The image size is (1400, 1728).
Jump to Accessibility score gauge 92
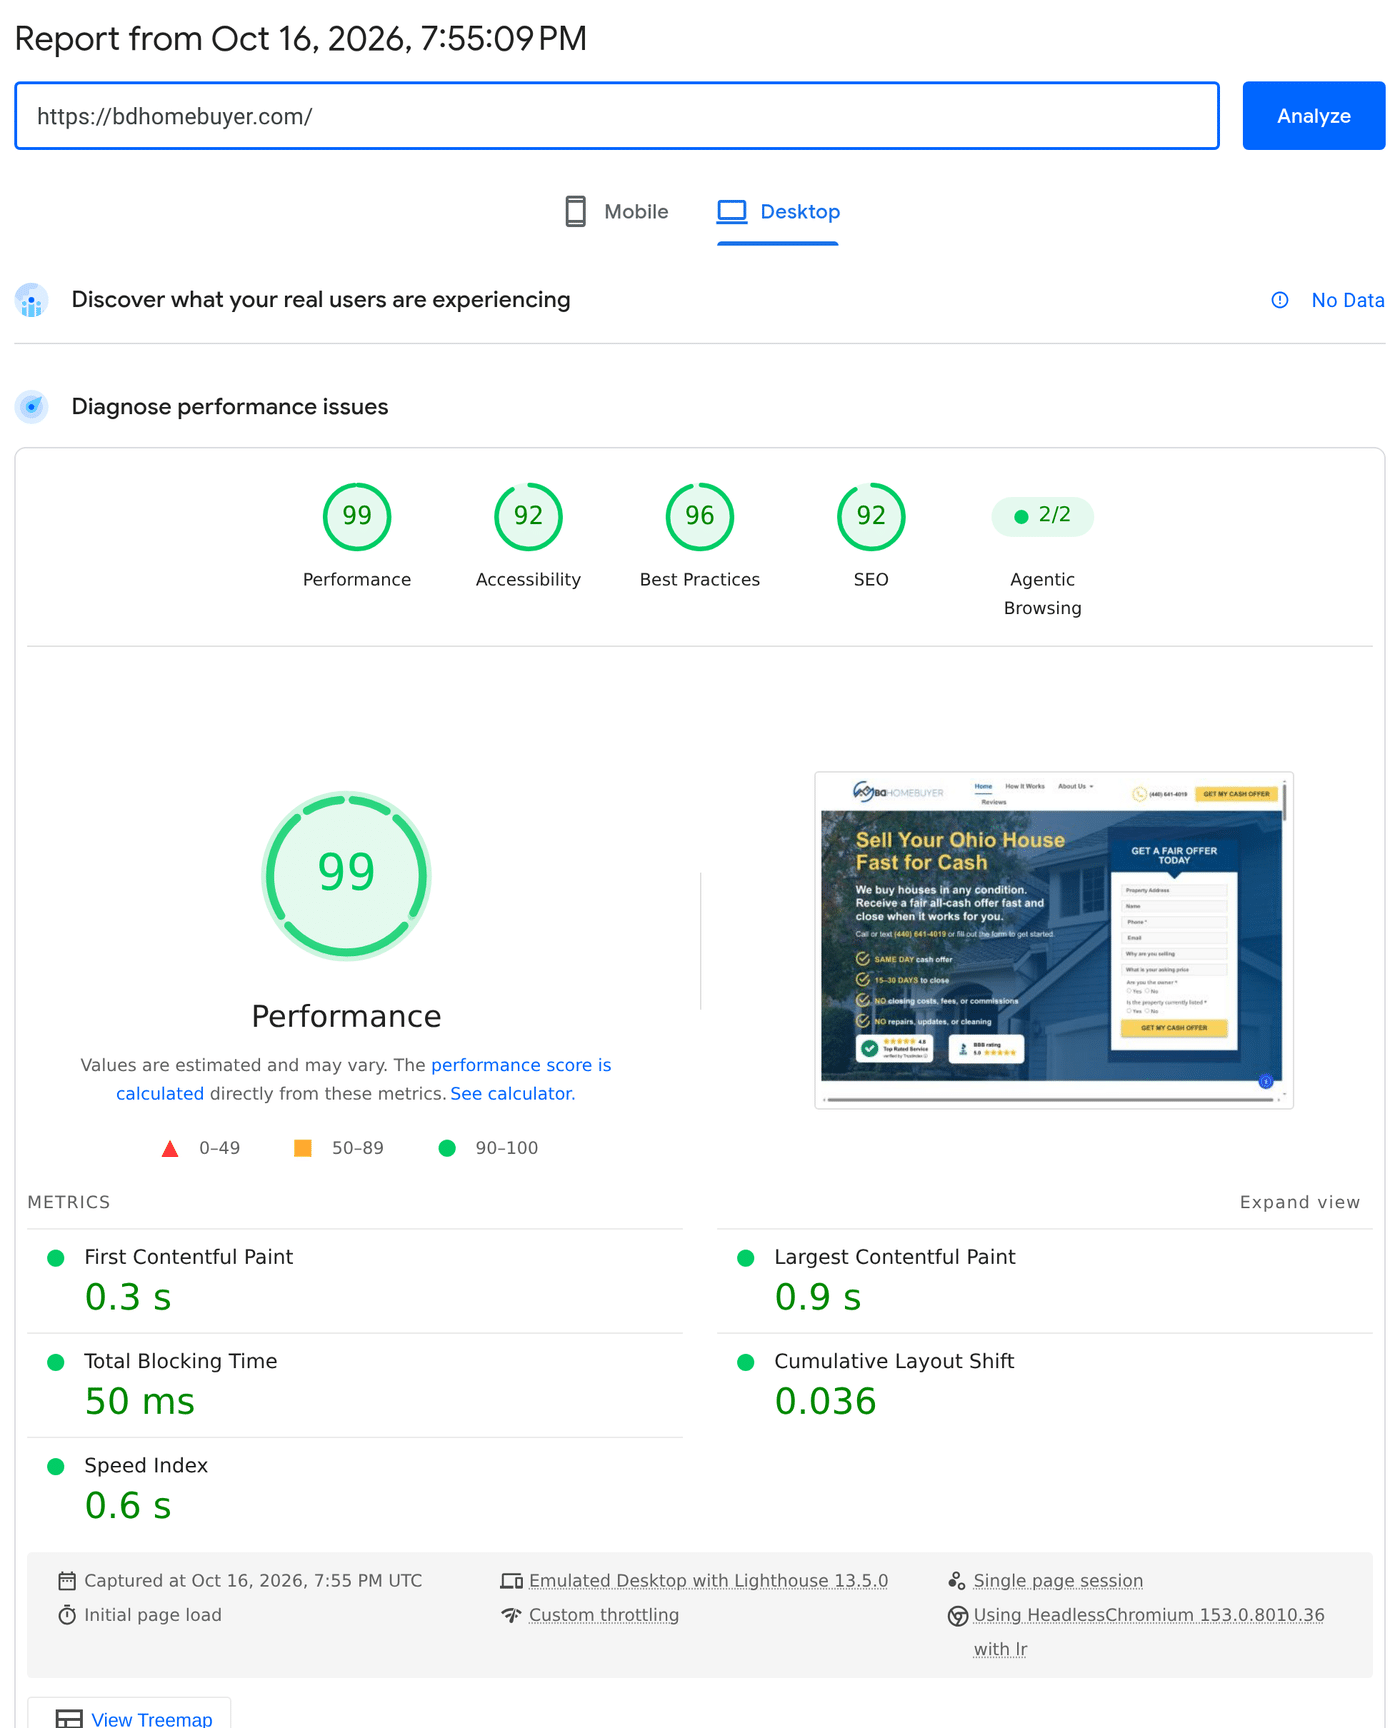tap(528, 517)
